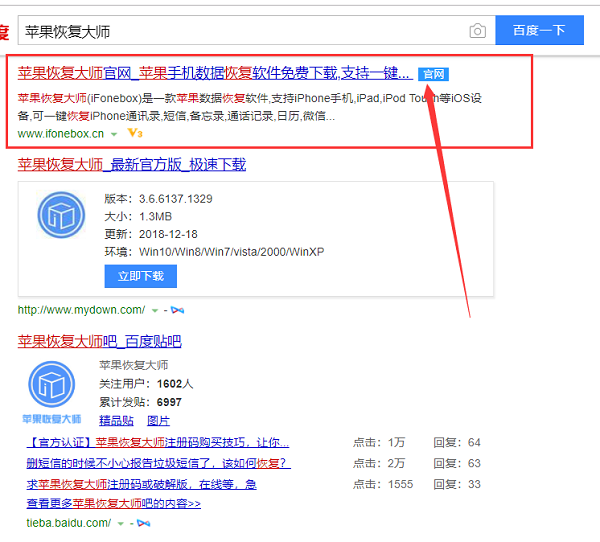The width and height of the screenshot is (600, 542).
Task: Open 求苹果恢复大师注册码或破解版 post
Action: (142, 484)
